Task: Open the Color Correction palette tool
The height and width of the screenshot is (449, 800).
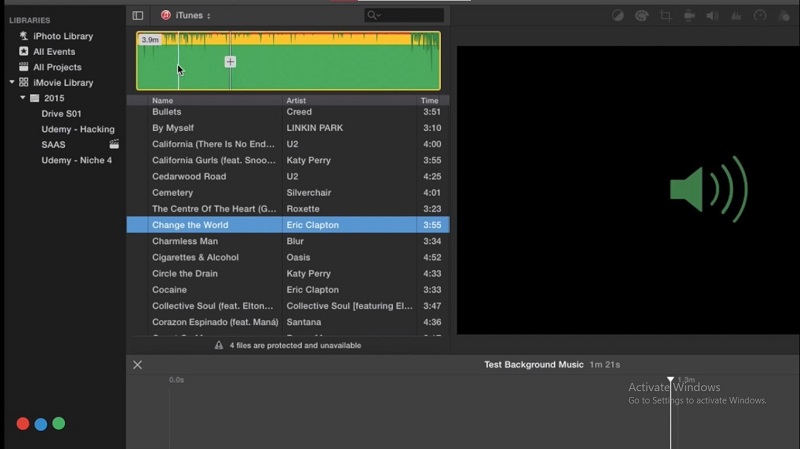Action: tap(641, 16)
